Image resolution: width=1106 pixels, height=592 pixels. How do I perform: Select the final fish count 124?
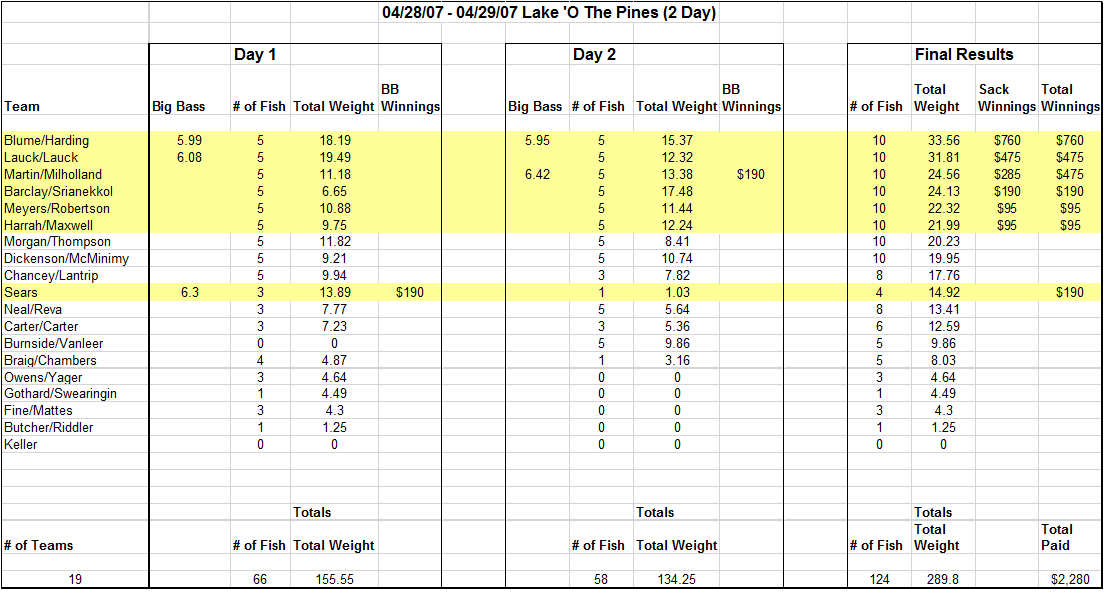(877, 579)
